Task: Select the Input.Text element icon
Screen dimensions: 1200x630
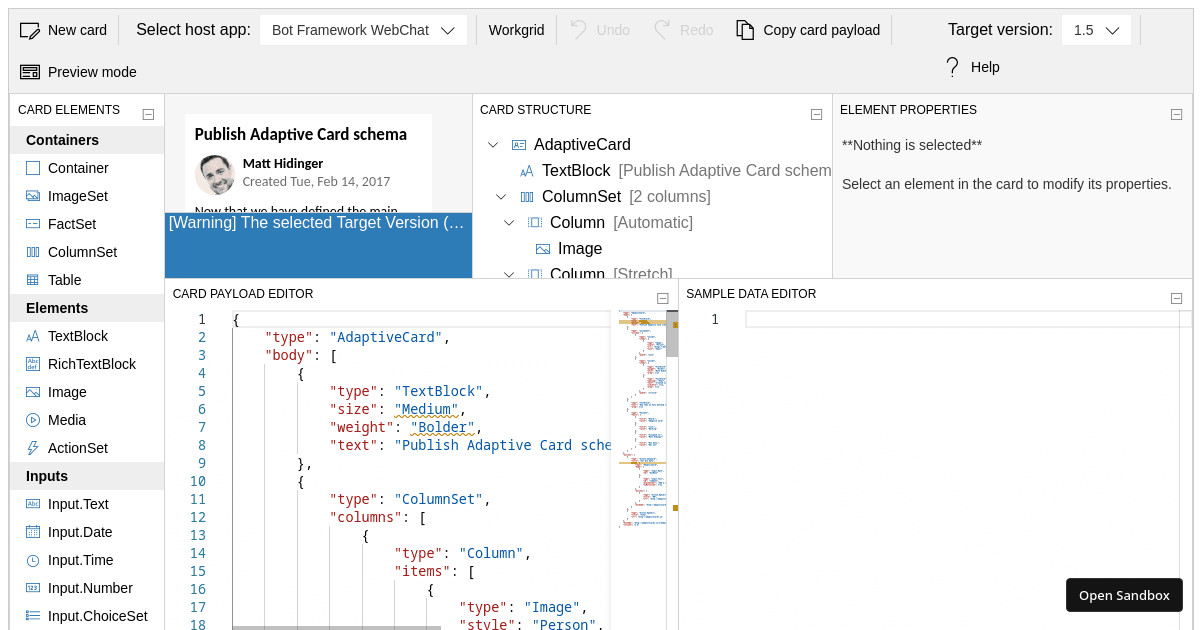Action: click(33, 504)
